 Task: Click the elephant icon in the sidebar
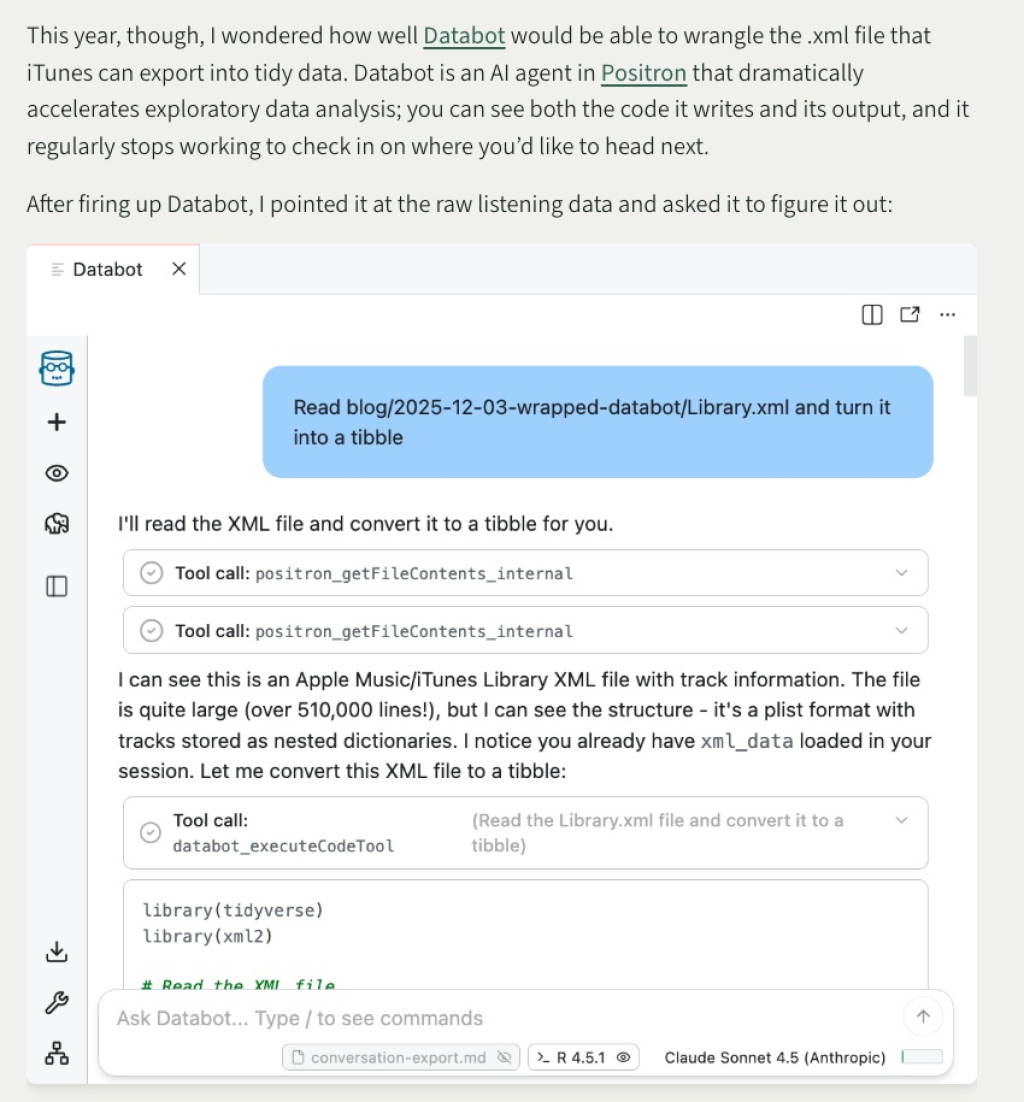click(57, 524)
